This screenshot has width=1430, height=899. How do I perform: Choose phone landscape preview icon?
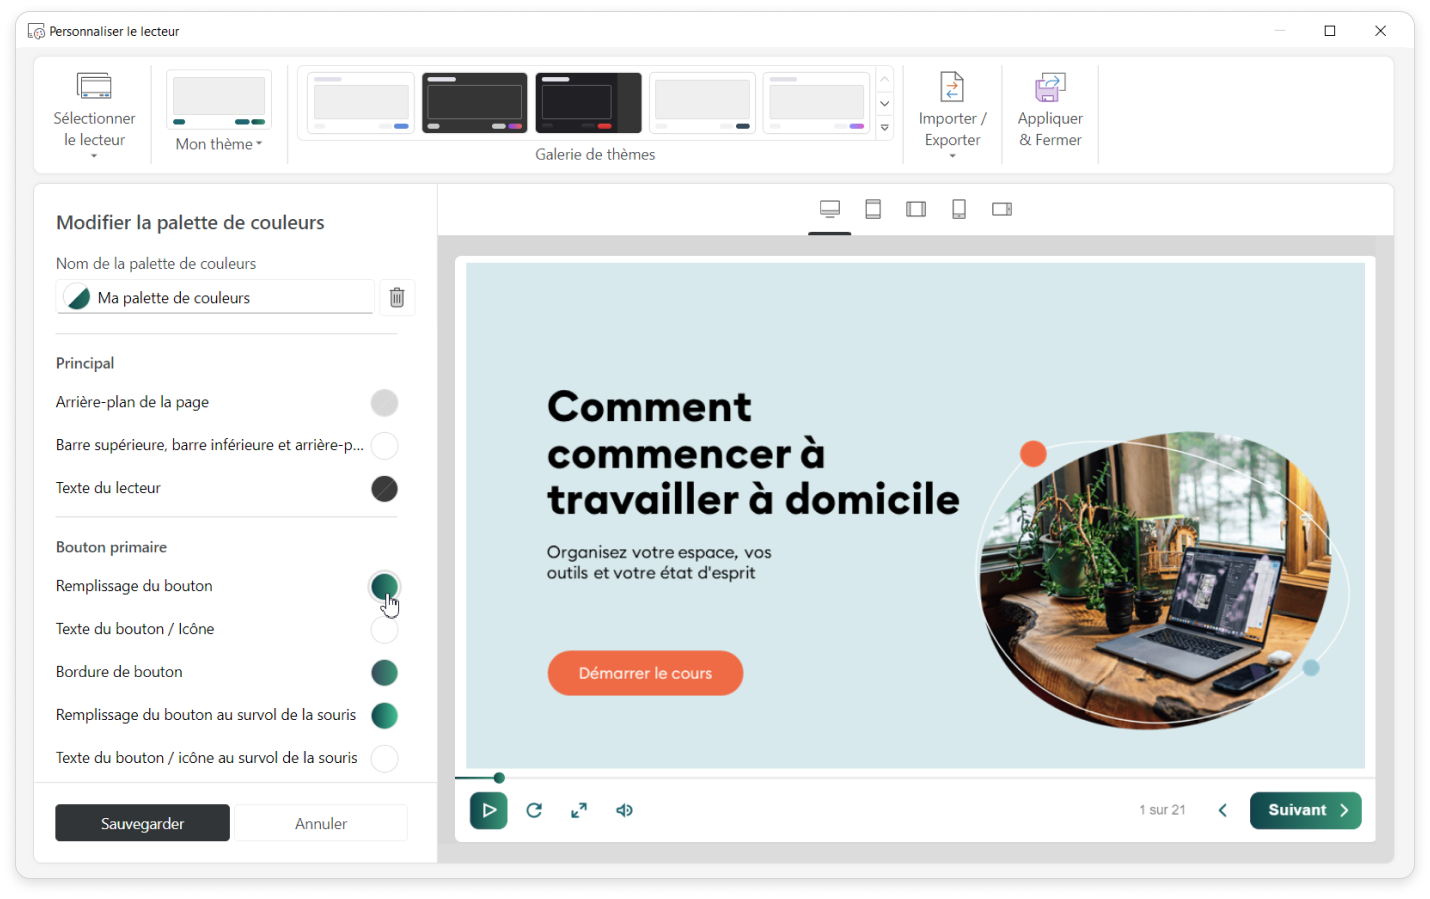pos(1002,209)
